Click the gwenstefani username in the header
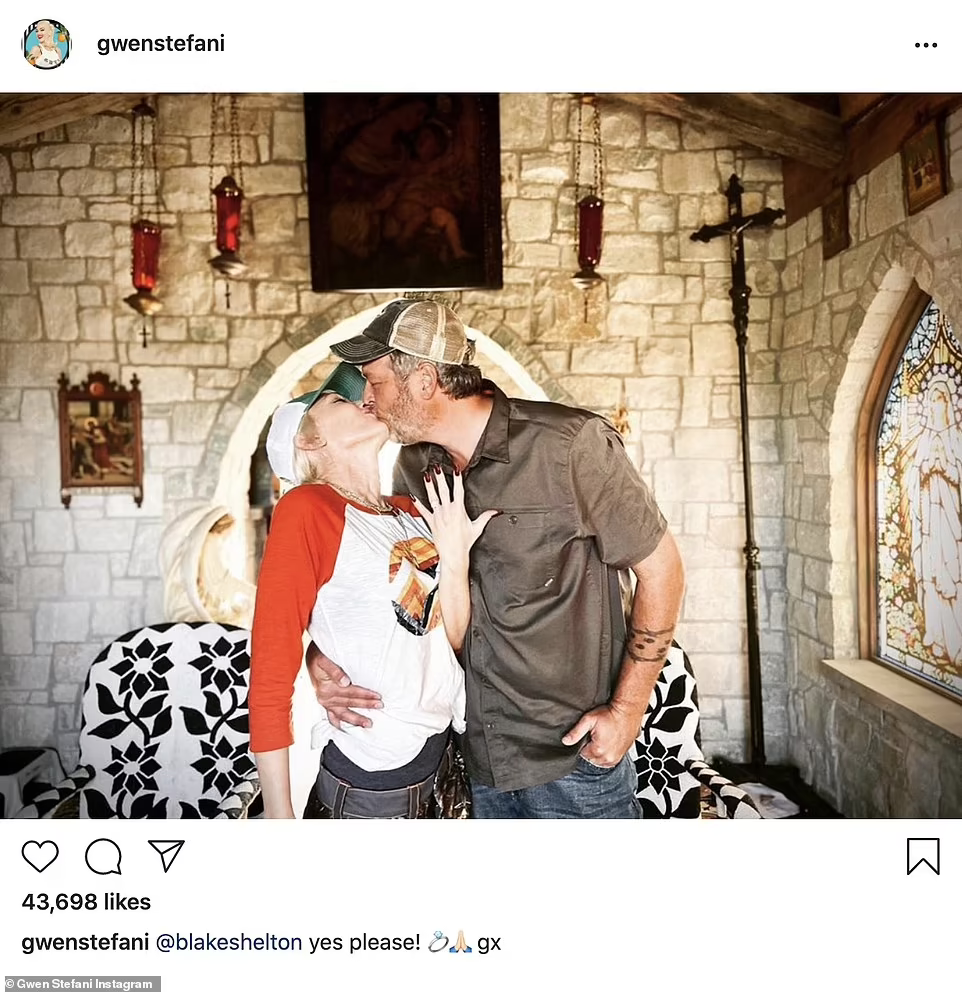962x992 pixels. (x=161, y=44)
